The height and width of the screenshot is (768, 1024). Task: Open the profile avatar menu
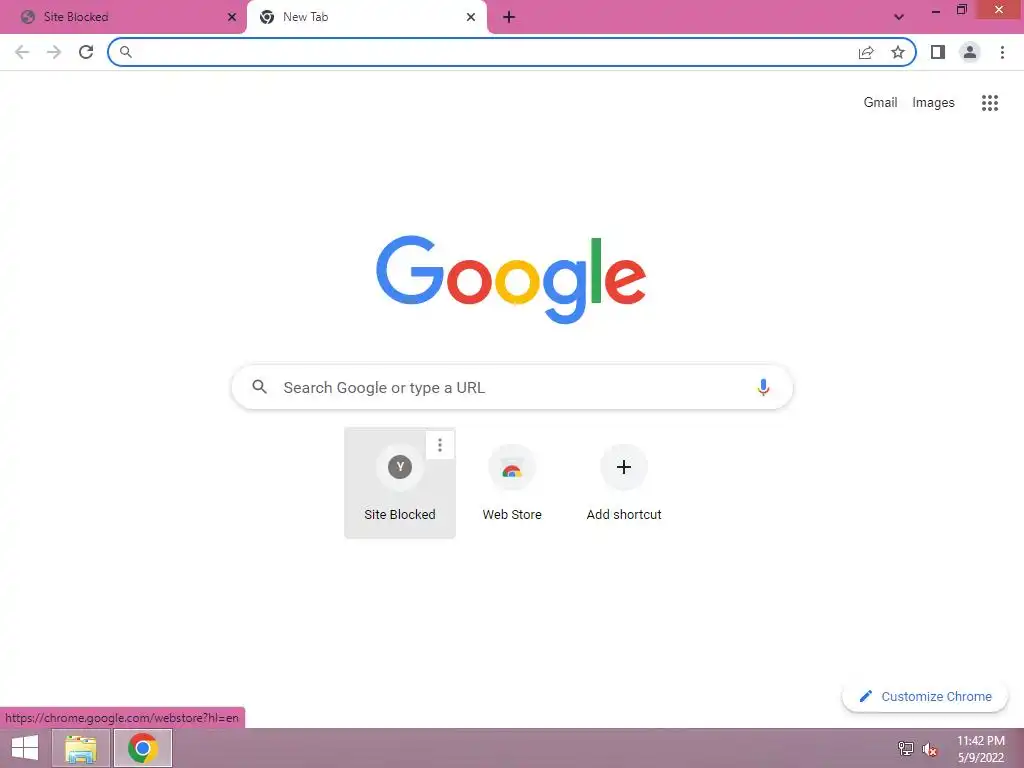[x=970, y=52]
